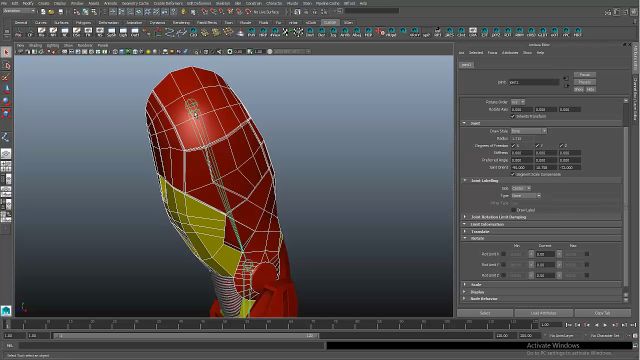Click the shelf icon labeled FR
Image resolution: width=640 pixels, height=360 pixels.
coord(88,32)
